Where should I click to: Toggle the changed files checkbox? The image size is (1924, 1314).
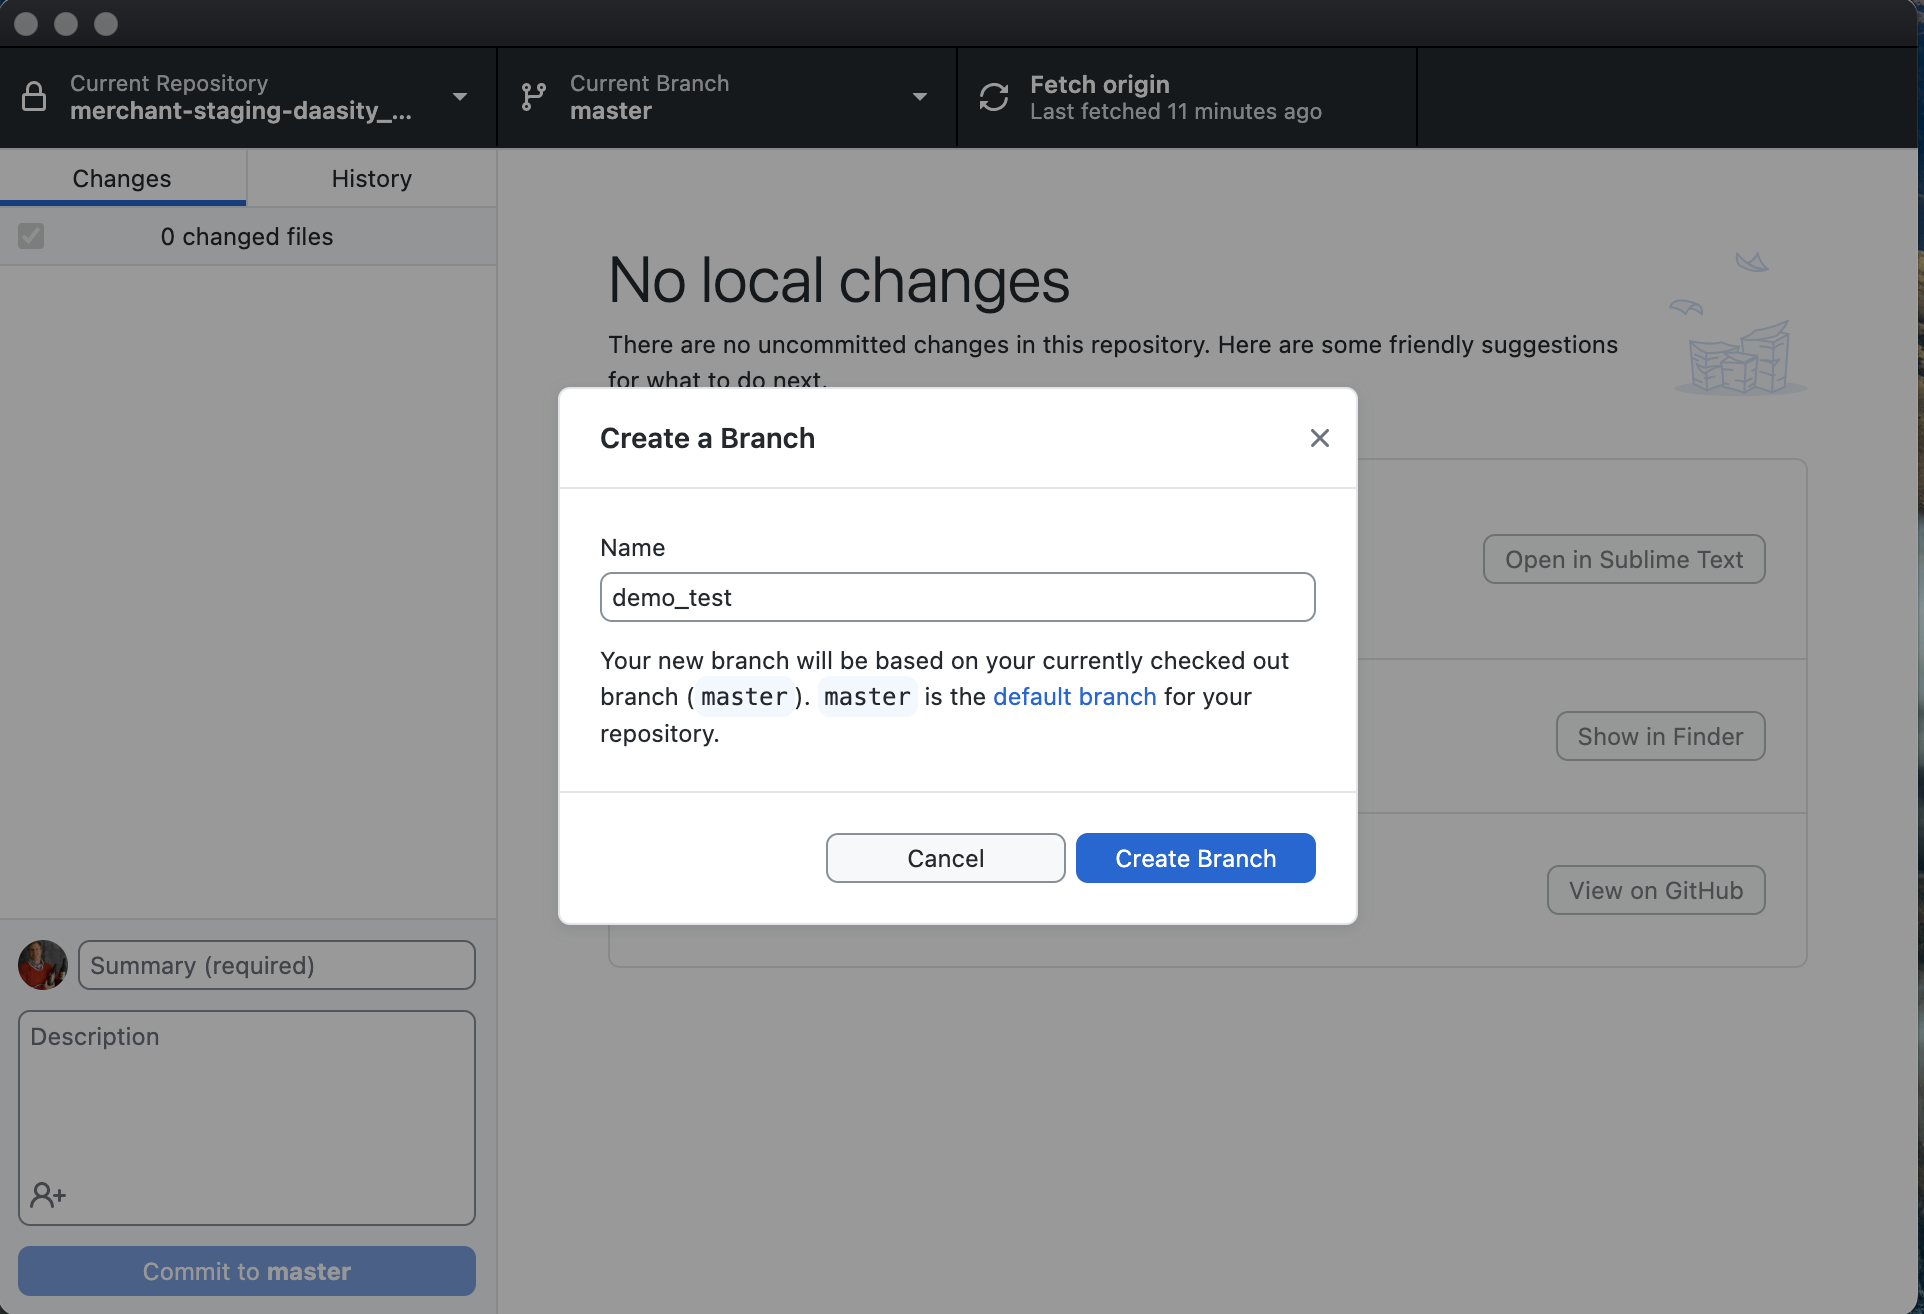click(31, 237)
